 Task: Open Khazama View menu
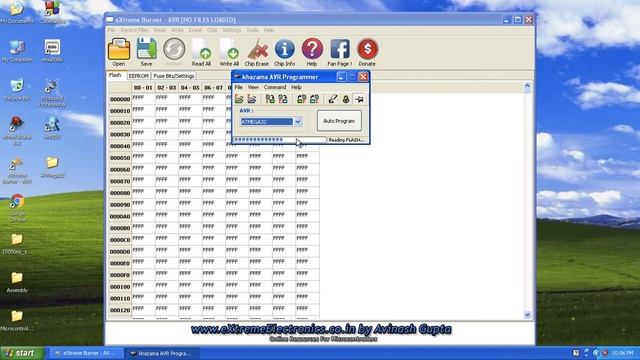coord(253,87)
